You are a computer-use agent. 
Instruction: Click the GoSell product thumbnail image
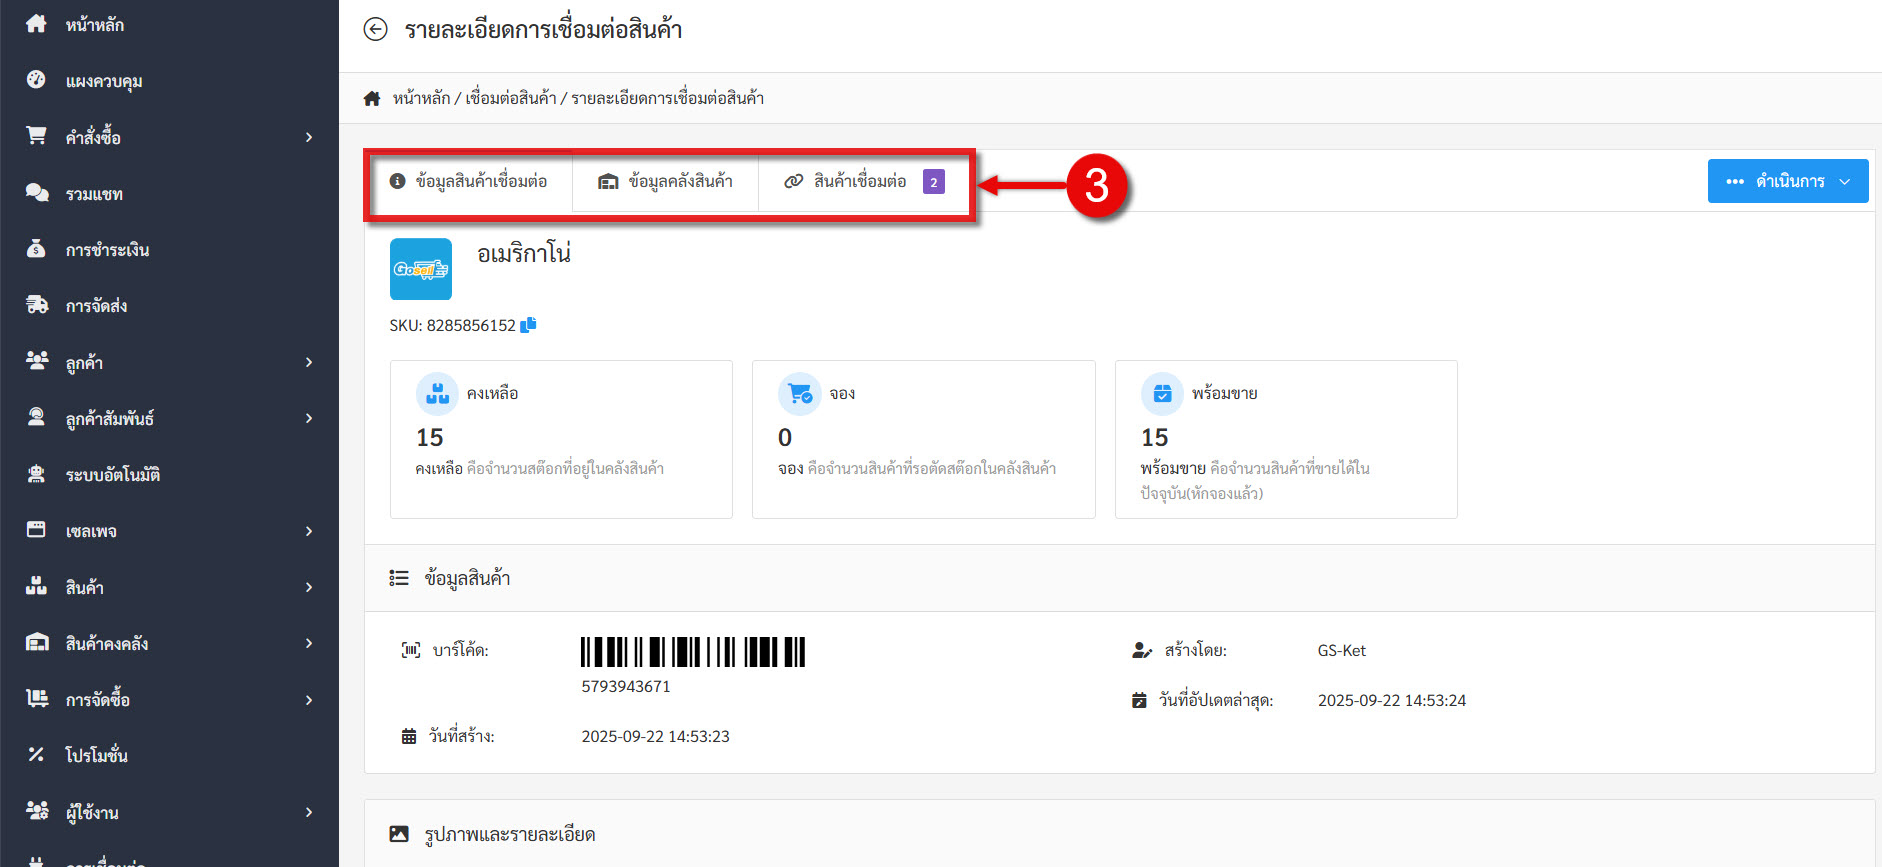[x=421, y=269]
